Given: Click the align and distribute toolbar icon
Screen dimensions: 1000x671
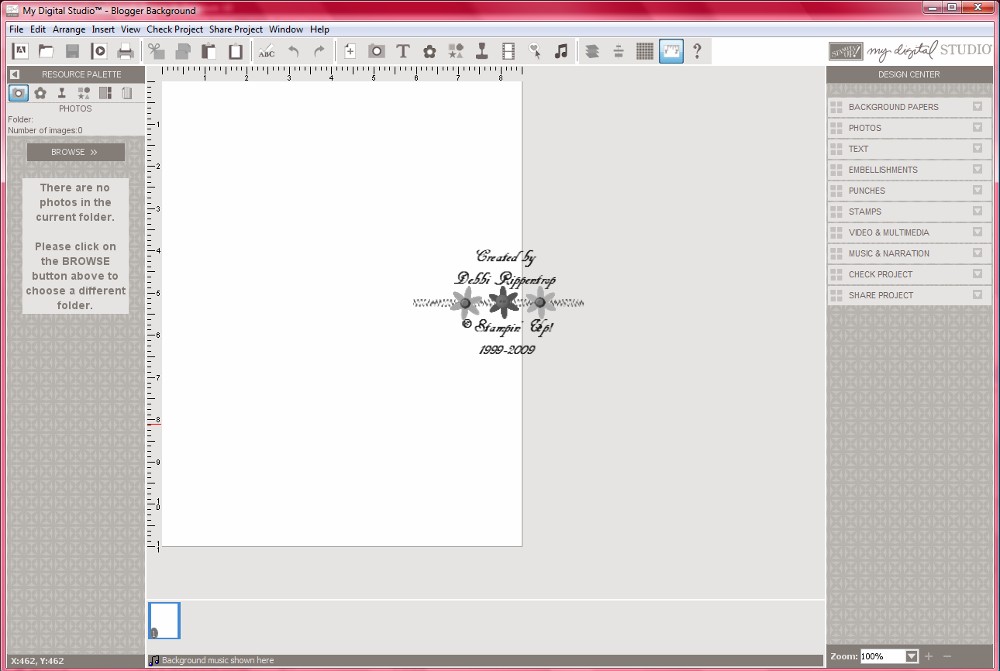Looking at the screenshot, I should 618,51.
